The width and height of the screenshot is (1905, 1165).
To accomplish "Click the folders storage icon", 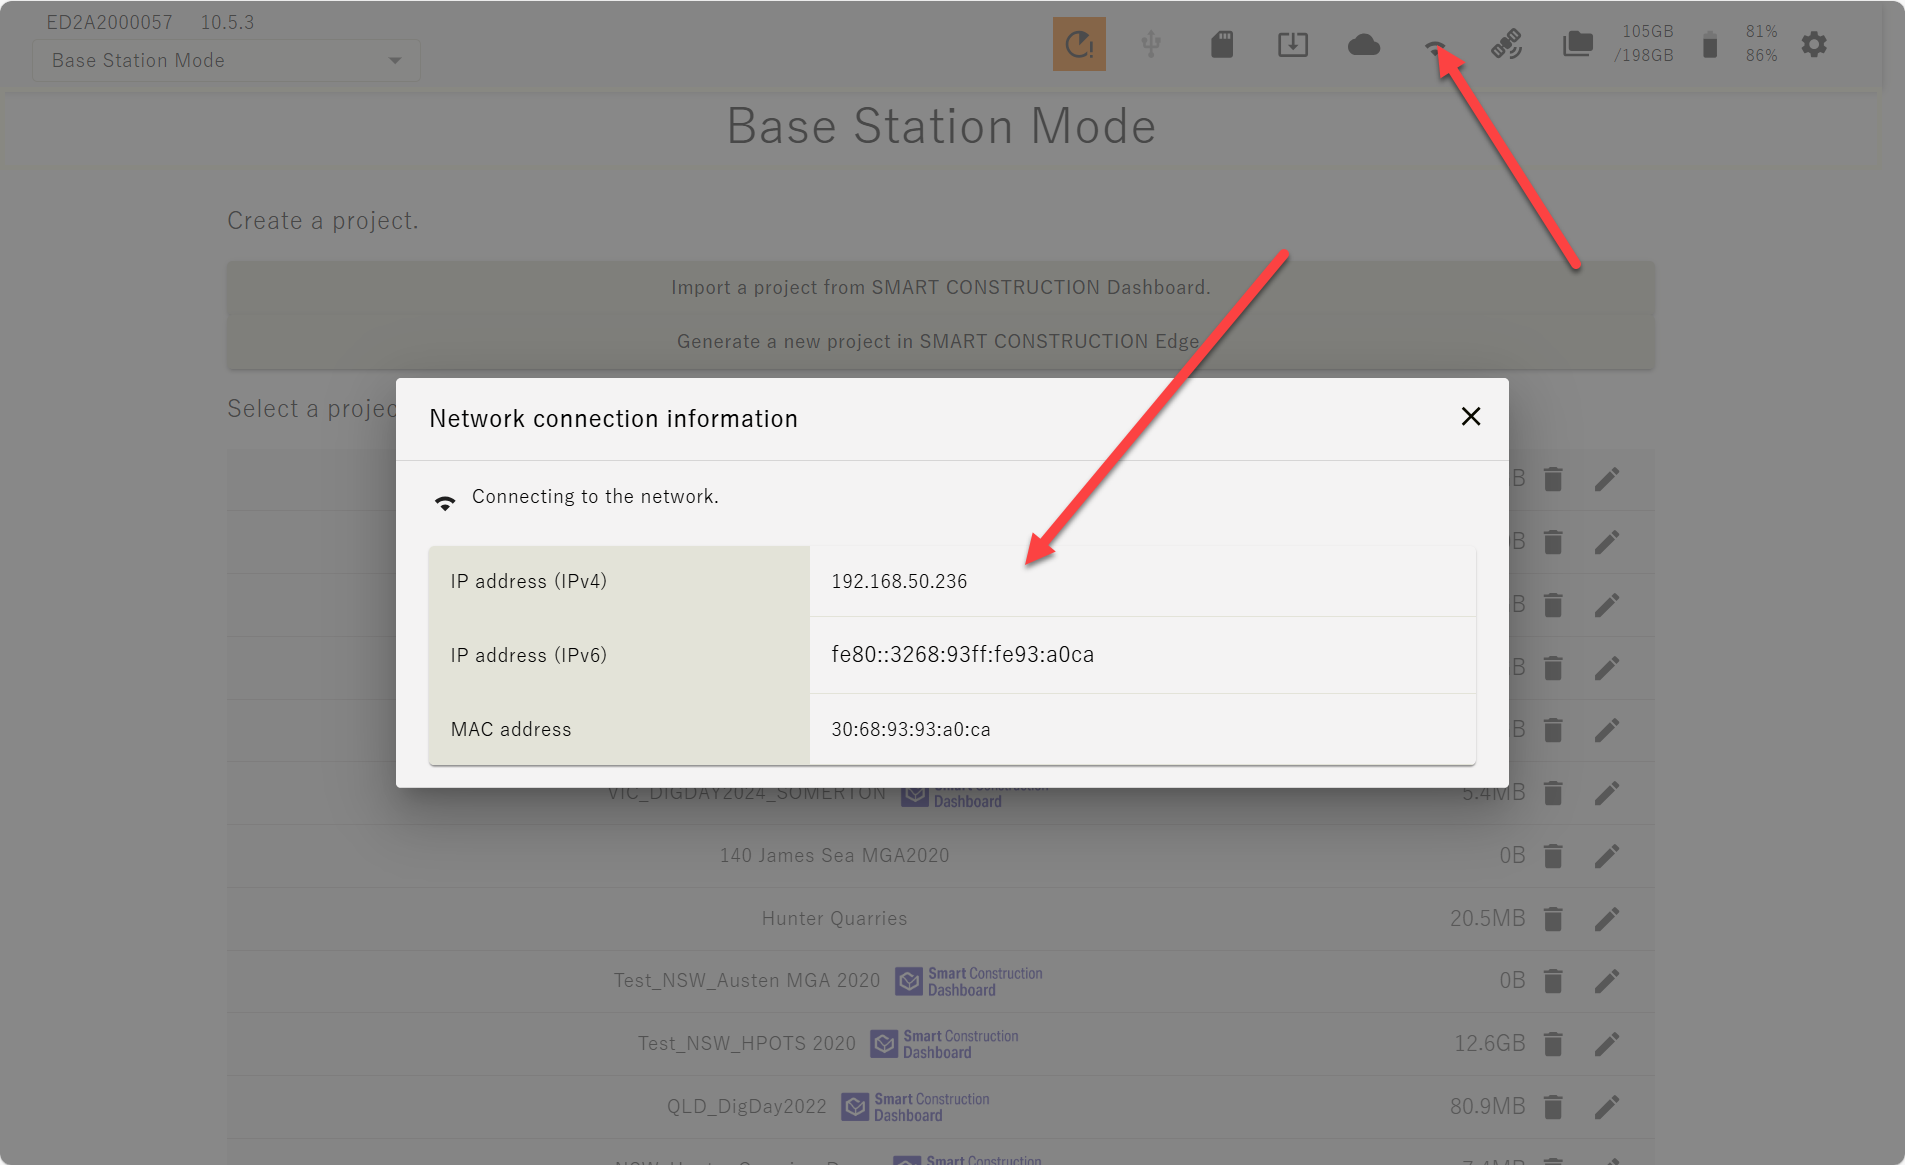I will [x=1577, y=44].
